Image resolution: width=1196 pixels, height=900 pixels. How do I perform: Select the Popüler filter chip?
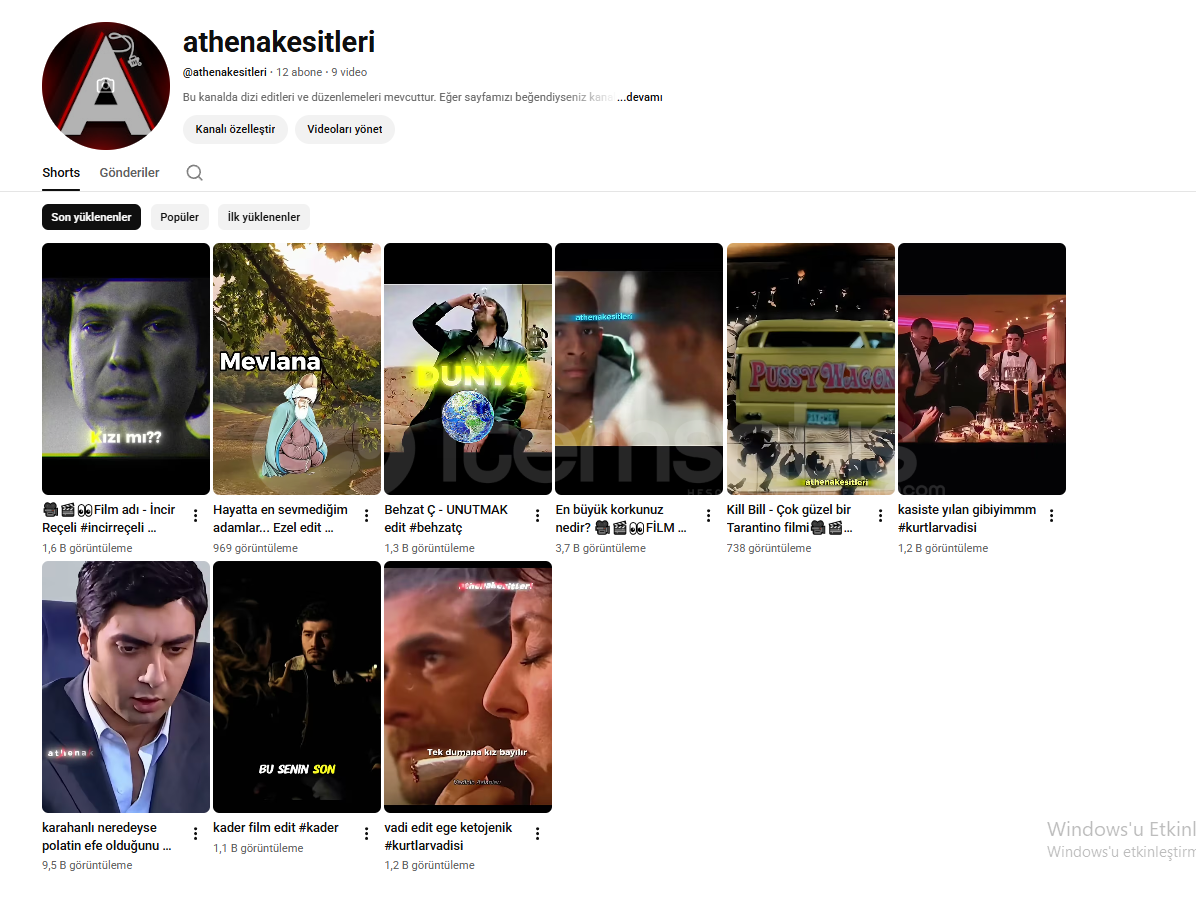point(179,217)
